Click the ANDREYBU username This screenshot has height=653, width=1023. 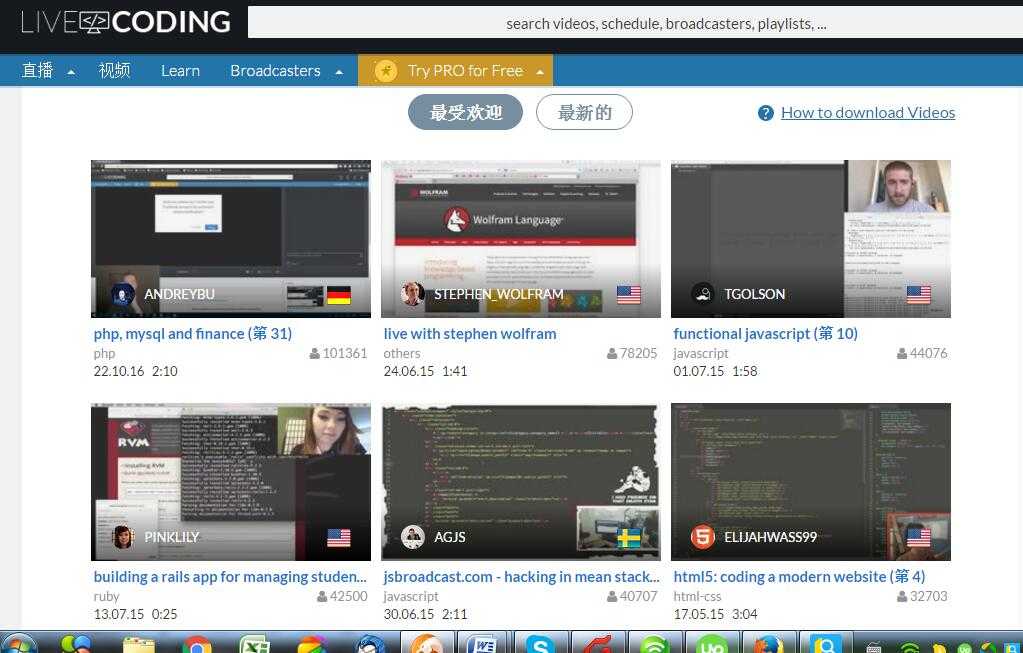coord(179,294)
